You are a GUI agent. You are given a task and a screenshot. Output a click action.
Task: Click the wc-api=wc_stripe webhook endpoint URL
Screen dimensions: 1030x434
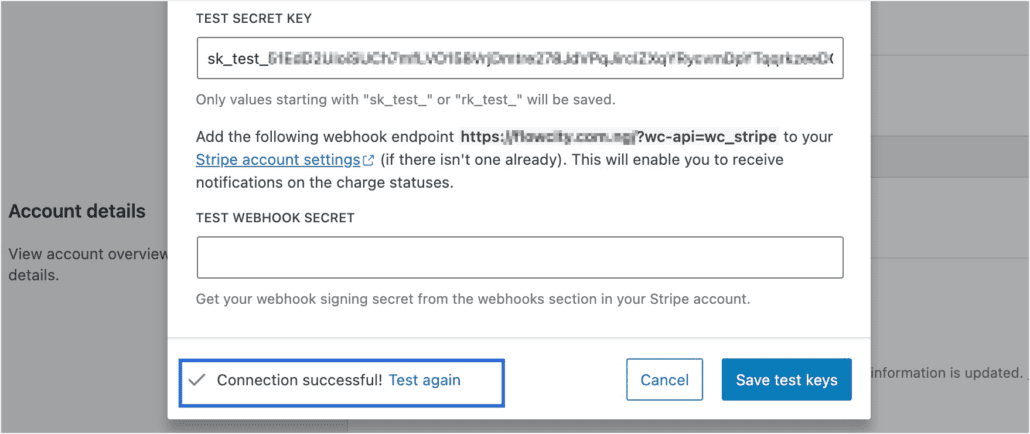(x=619, y=137)
